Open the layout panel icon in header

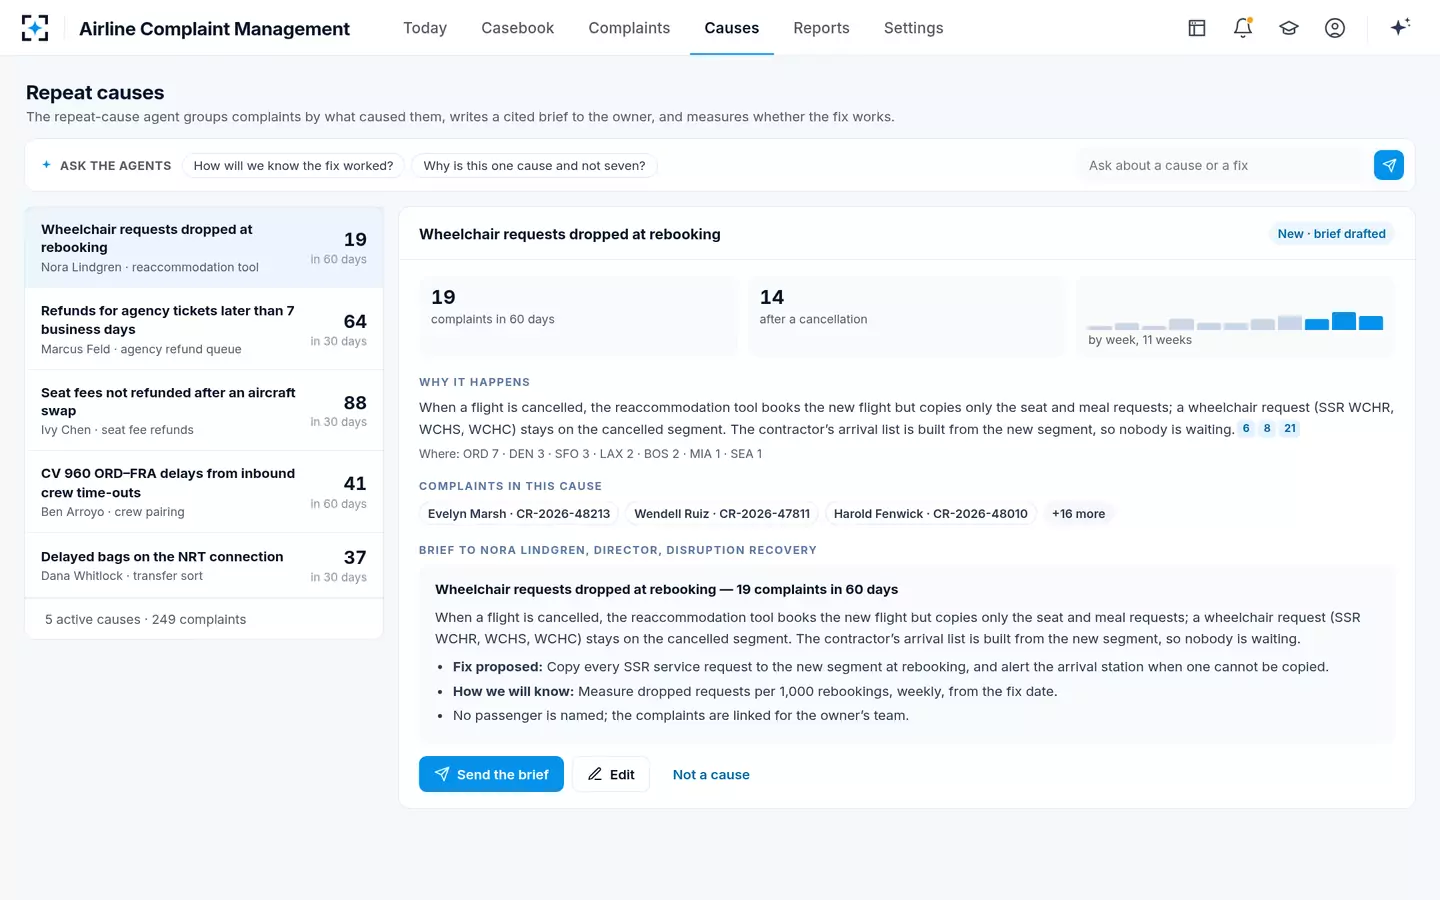pyautogui.click(x=1197, y=28)
